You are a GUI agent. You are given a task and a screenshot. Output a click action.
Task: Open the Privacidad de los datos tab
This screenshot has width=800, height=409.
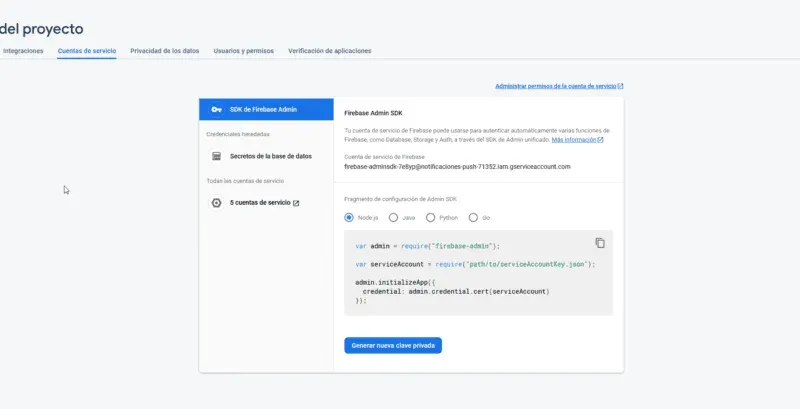[x=165, y=50]
